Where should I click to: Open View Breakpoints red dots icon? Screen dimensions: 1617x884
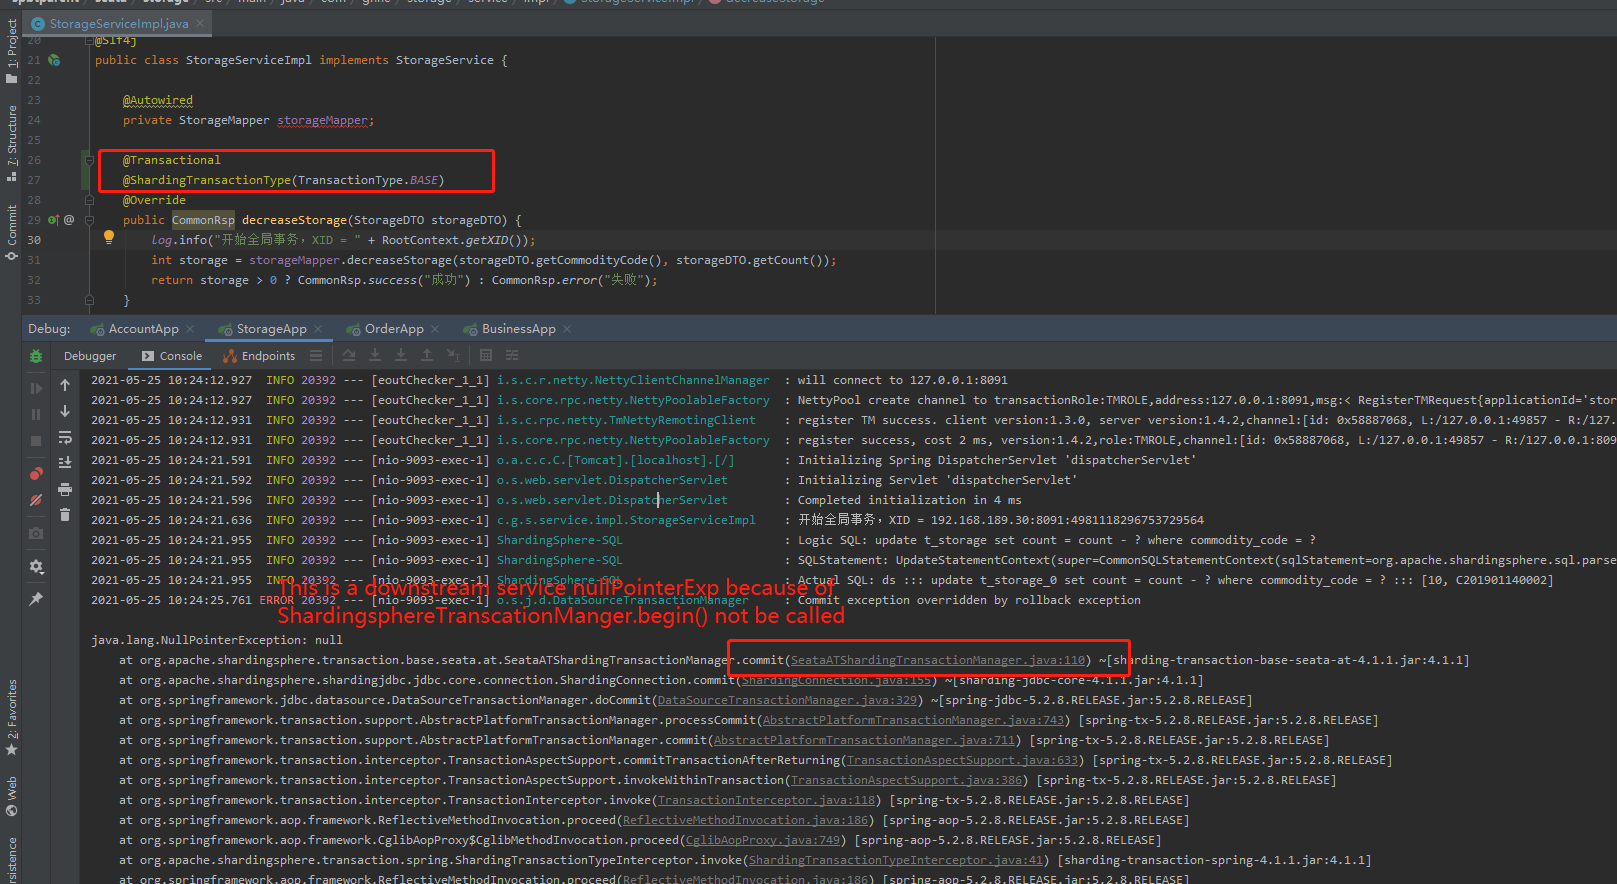click(36, 474)
